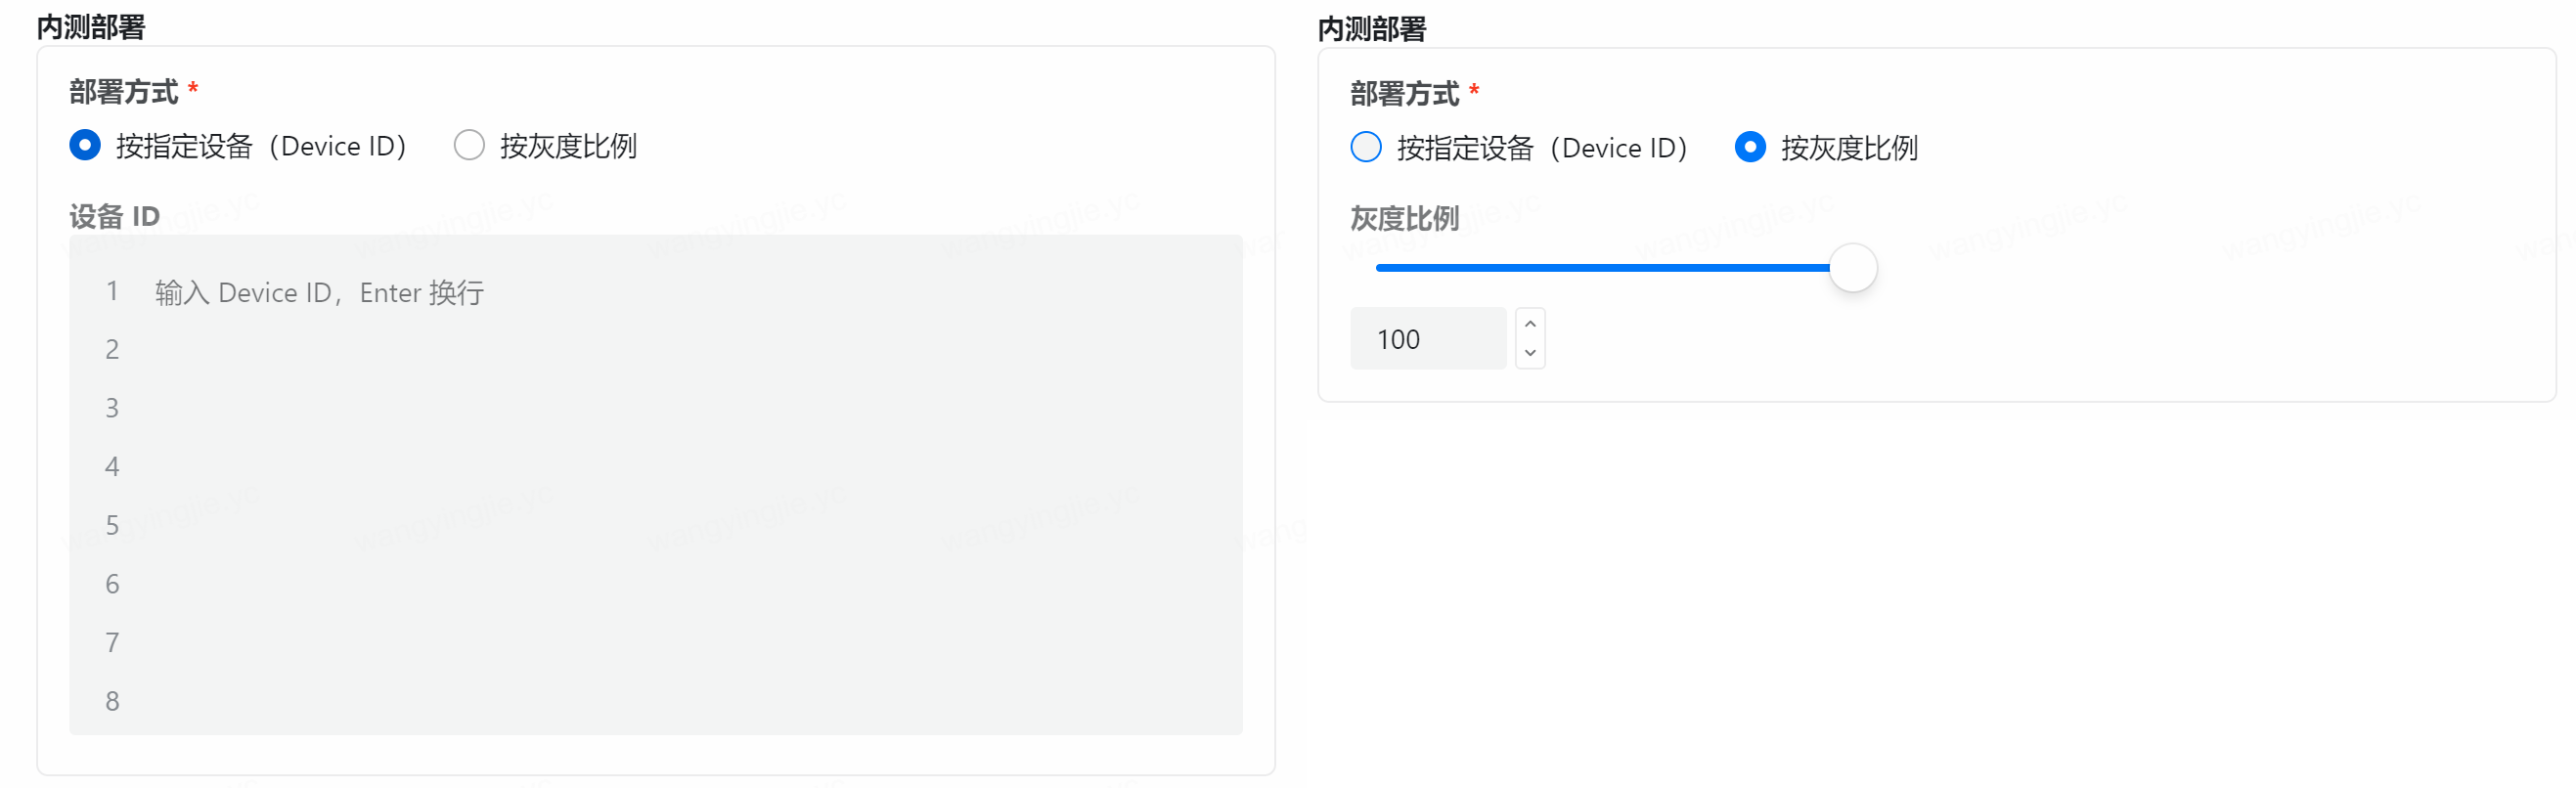Image resolution: width=2576 pixels, height=788 pixels.
Task: Click line number 8 in 设备 ID editor
Action: (x=112, y=702)
